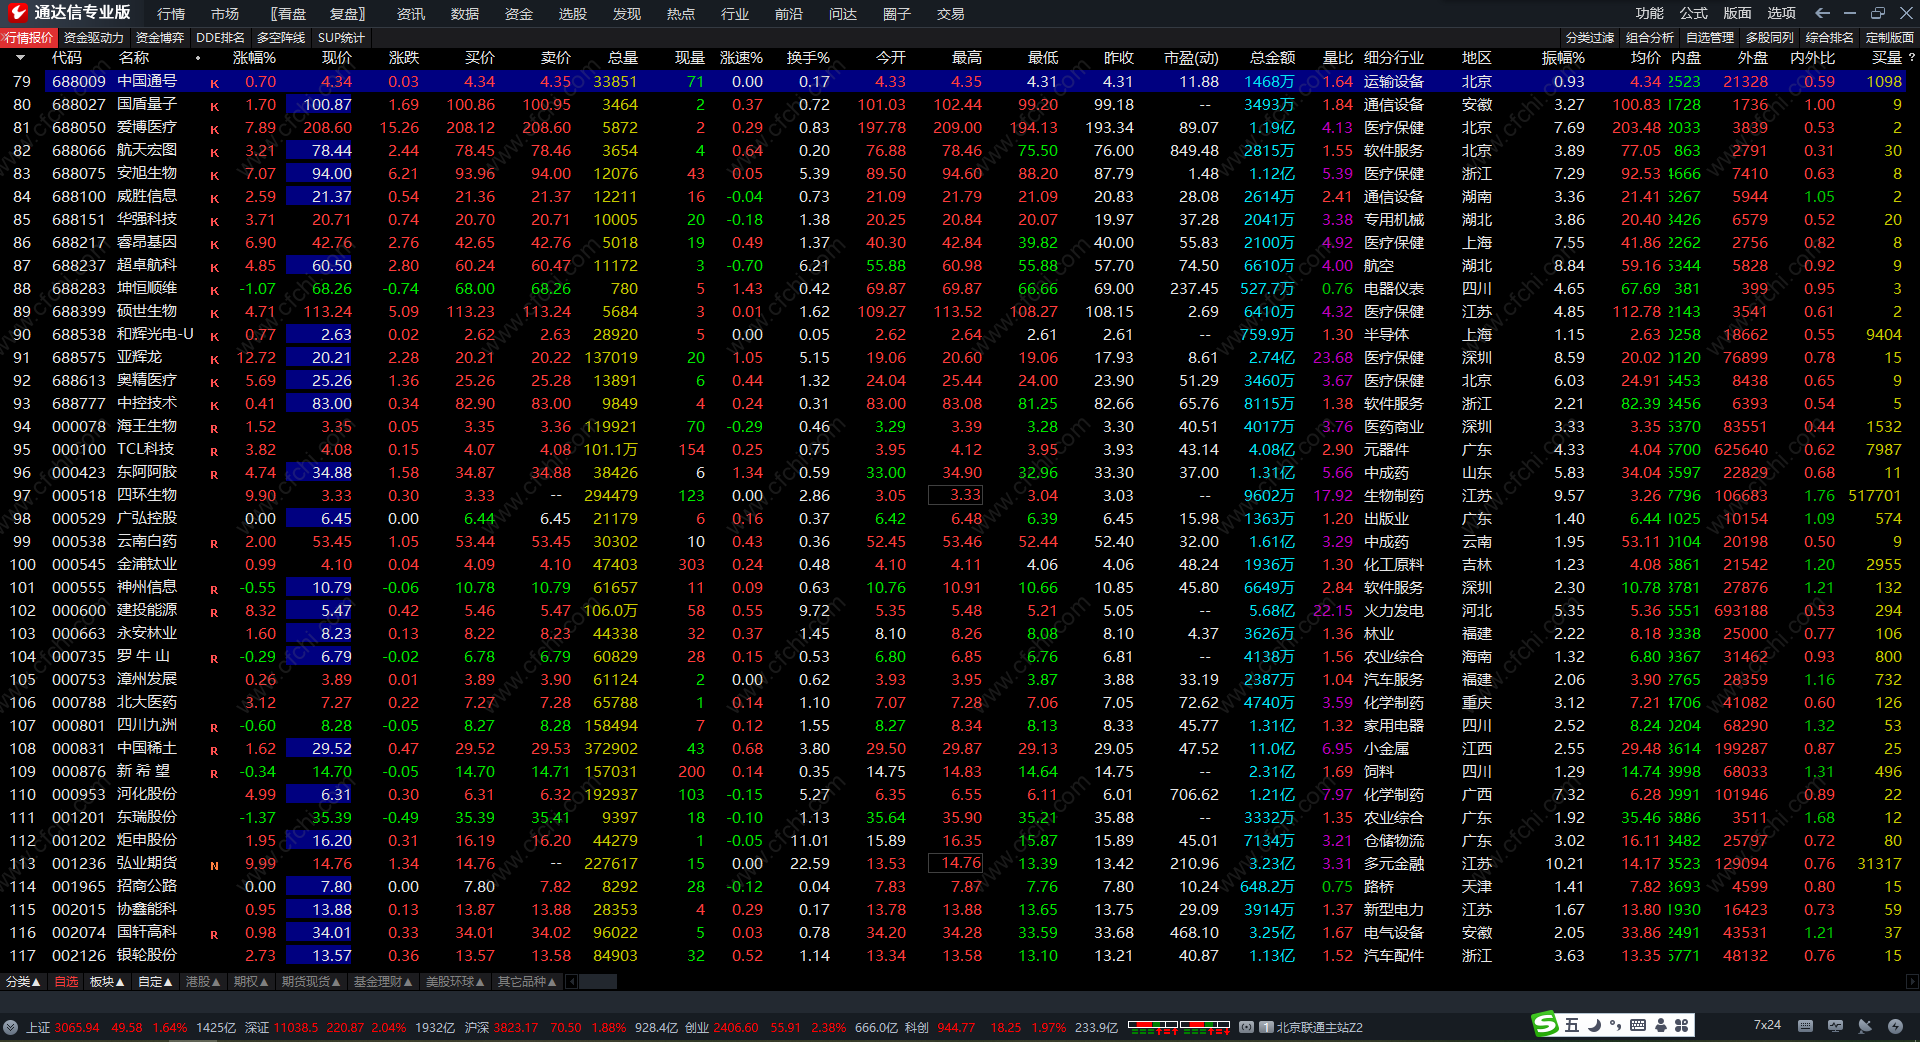The height and width of the screenshot is (1042, 1920).
Task: Sort by the 量比 column header
Action: pos(1338,58)
